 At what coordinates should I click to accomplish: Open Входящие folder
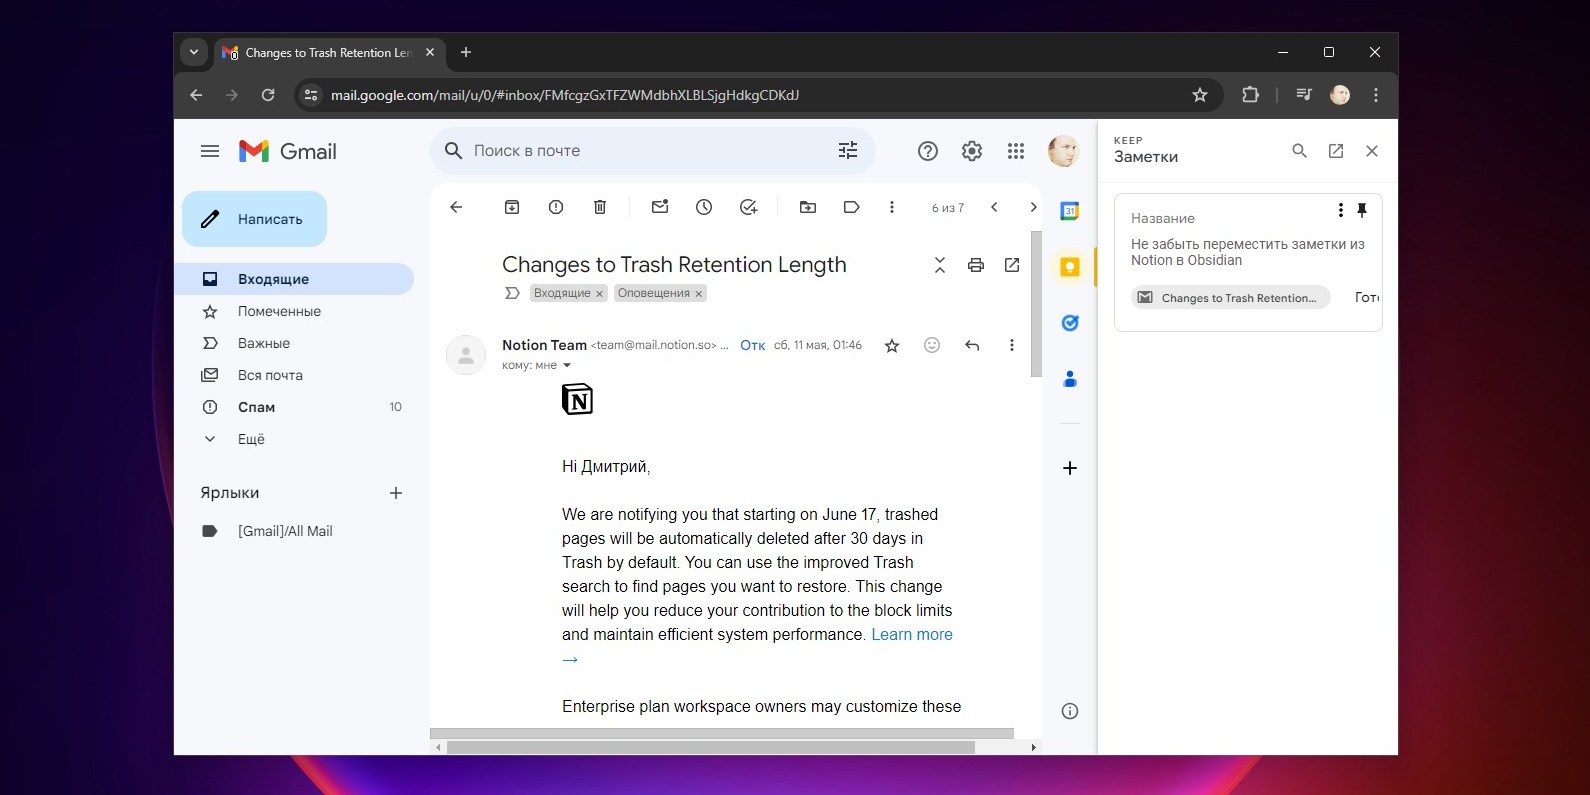click(x=294, y=279)
